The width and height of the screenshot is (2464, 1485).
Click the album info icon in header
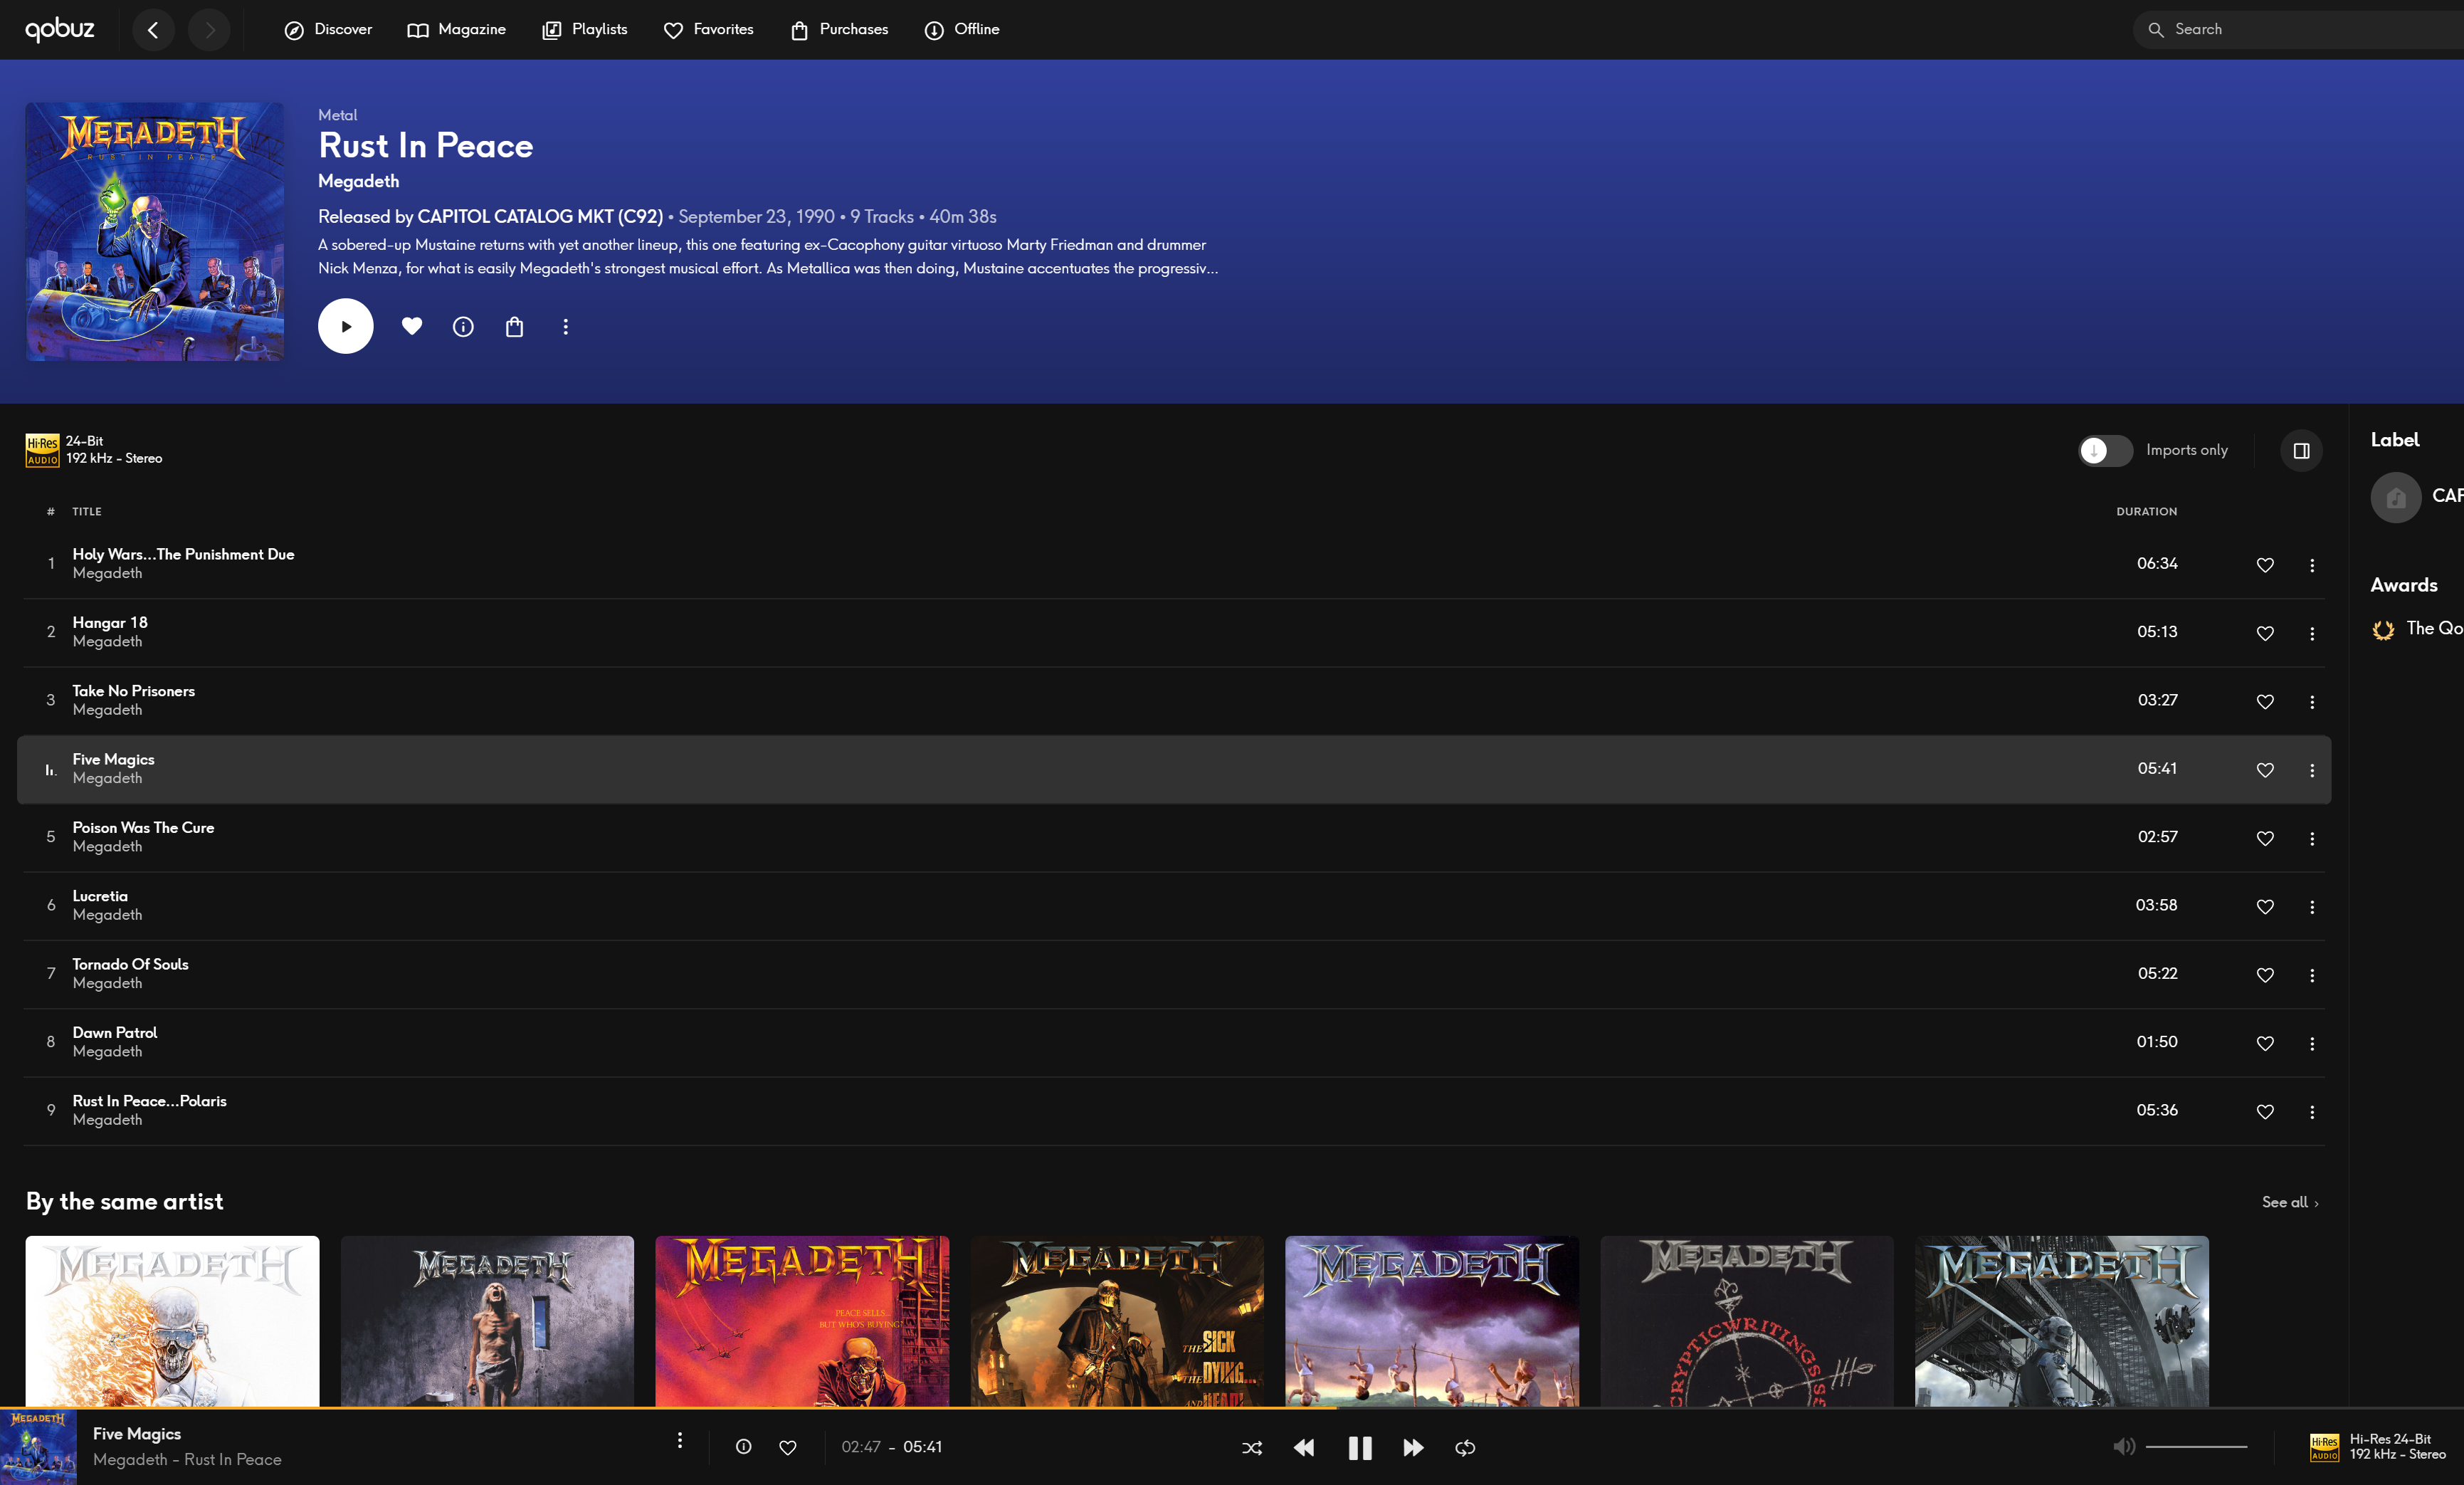(463, 326)
